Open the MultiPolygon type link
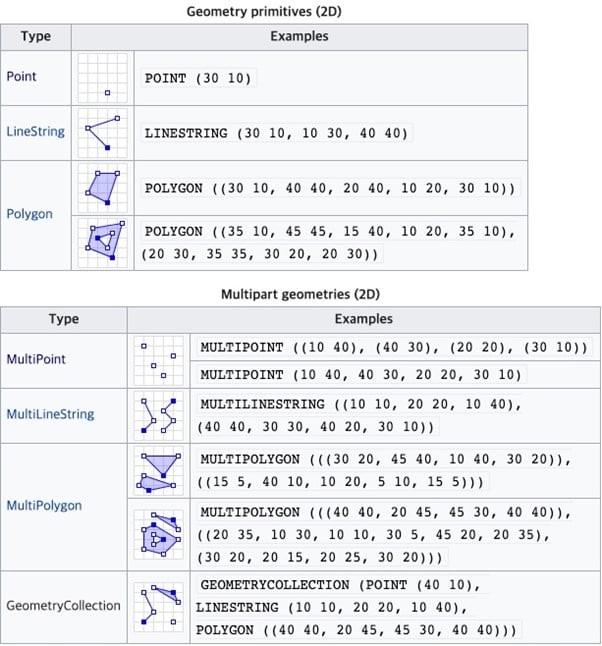This screenshot has width=602, height=646. pos(44,506)
